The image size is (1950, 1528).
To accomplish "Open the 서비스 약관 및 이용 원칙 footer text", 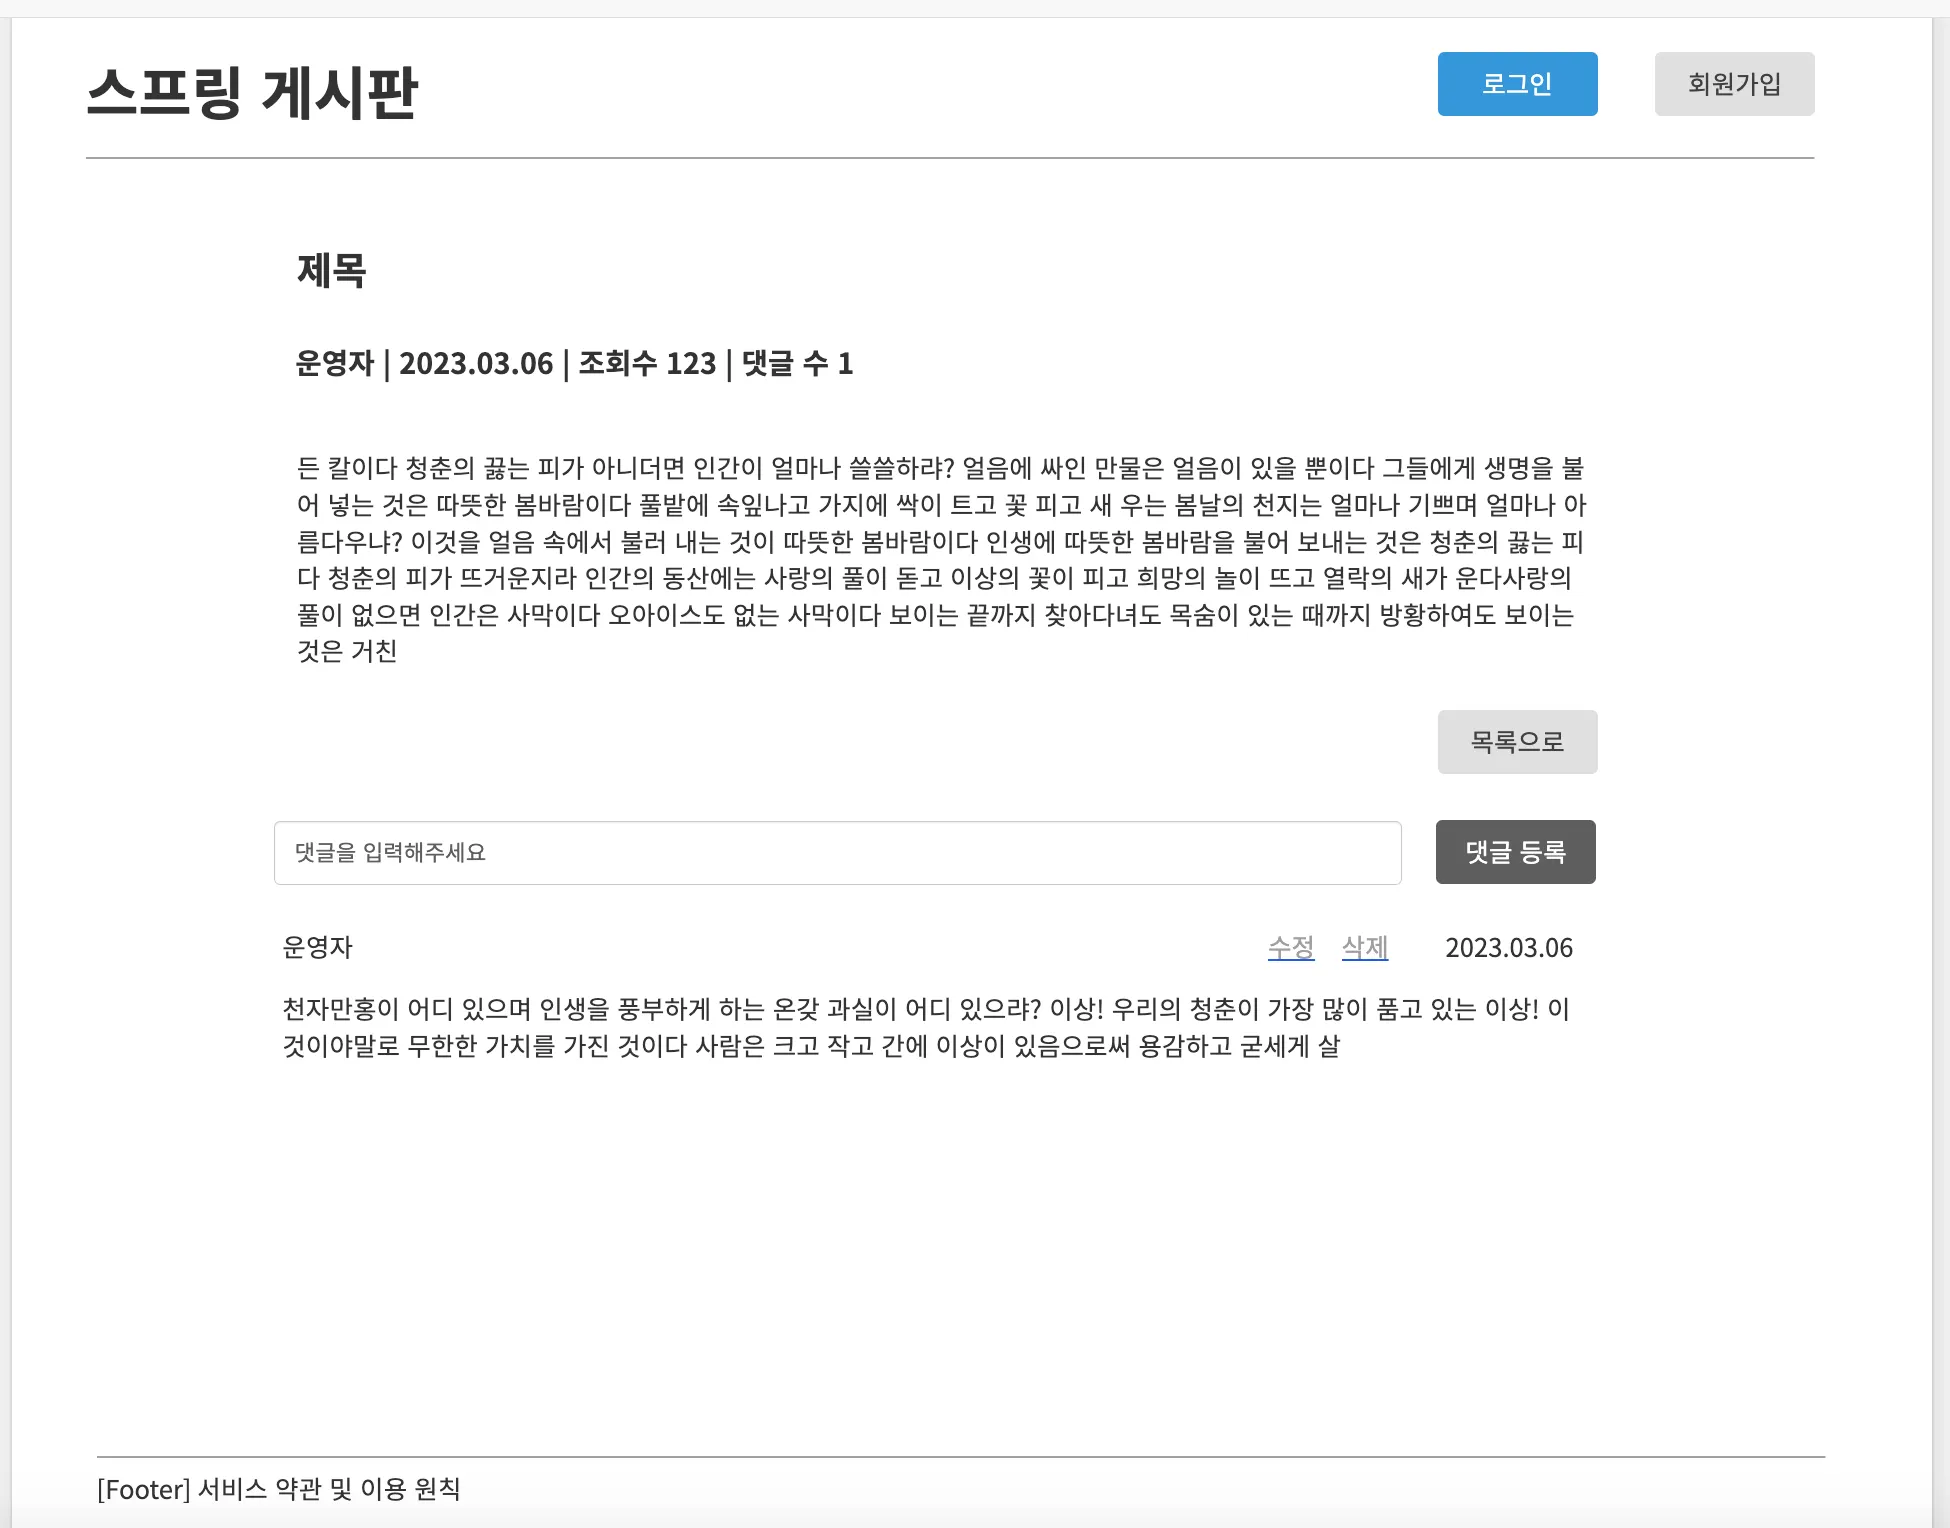I will pos(329,1489).
